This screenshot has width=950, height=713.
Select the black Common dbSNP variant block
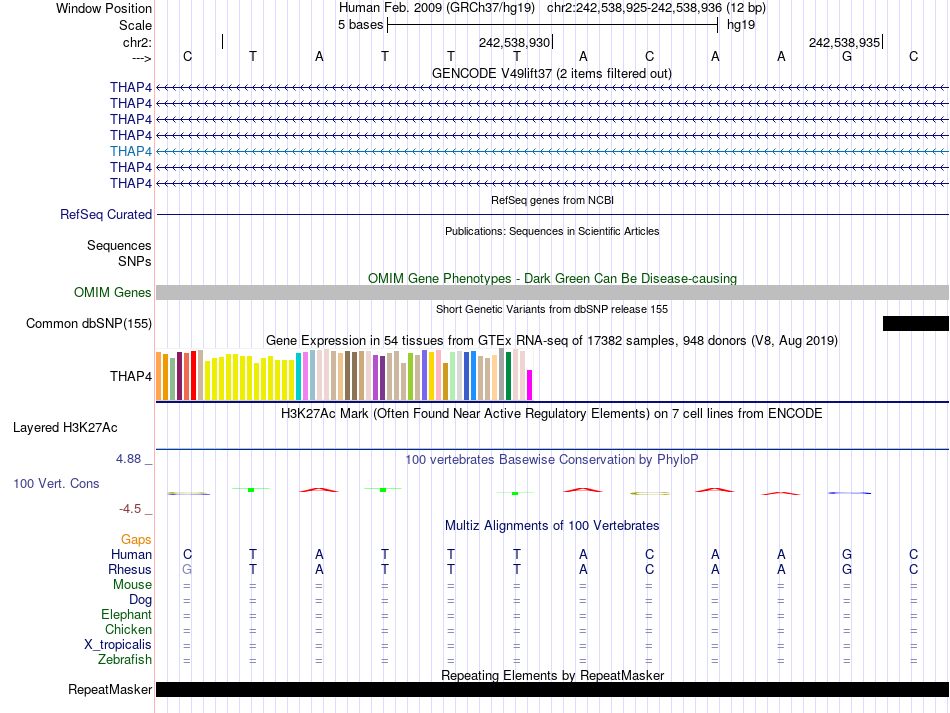point(915,323)
